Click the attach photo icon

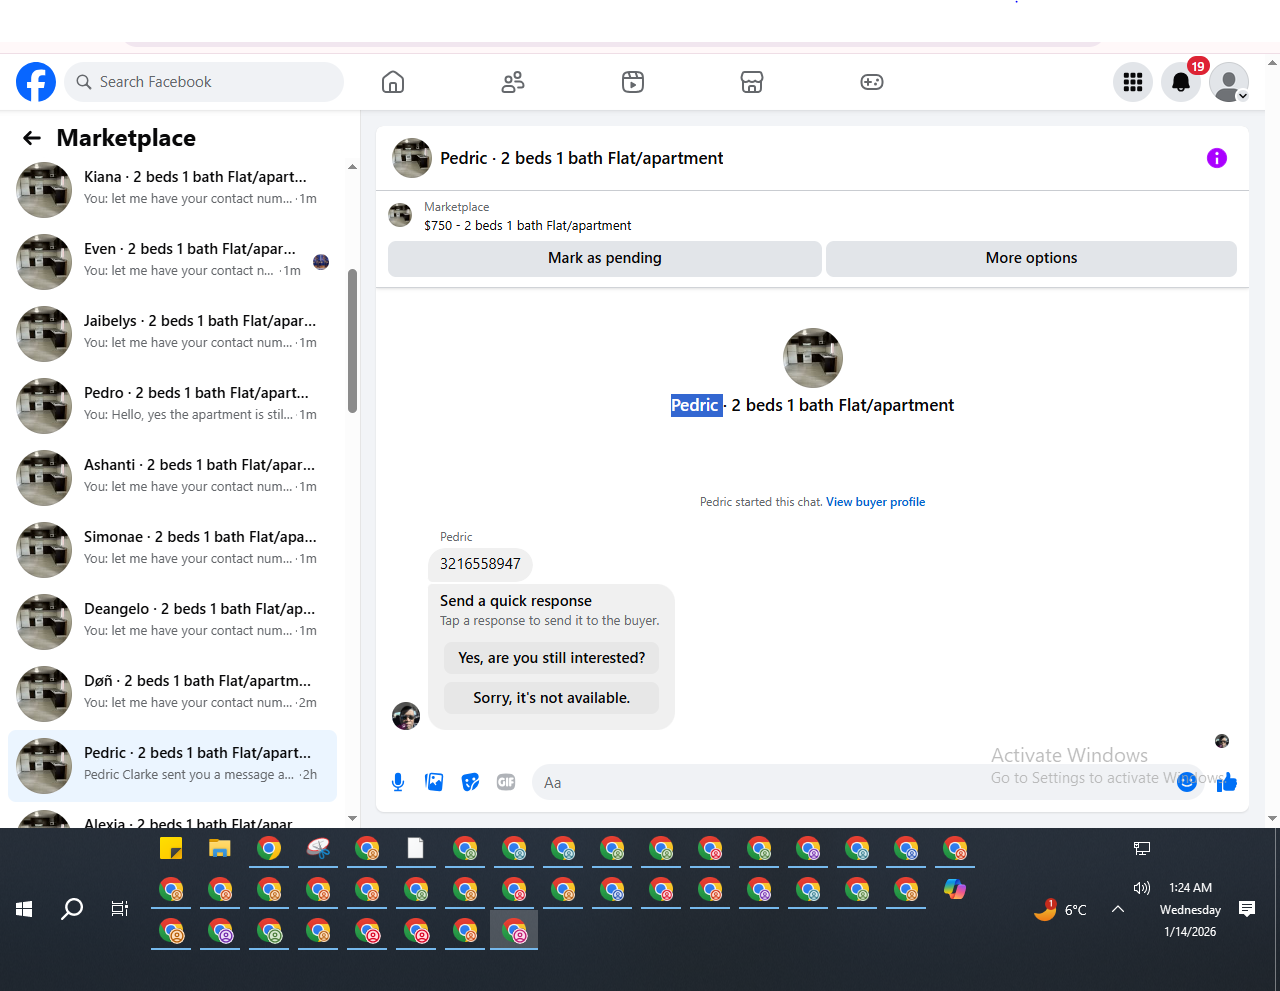[434, 782]
